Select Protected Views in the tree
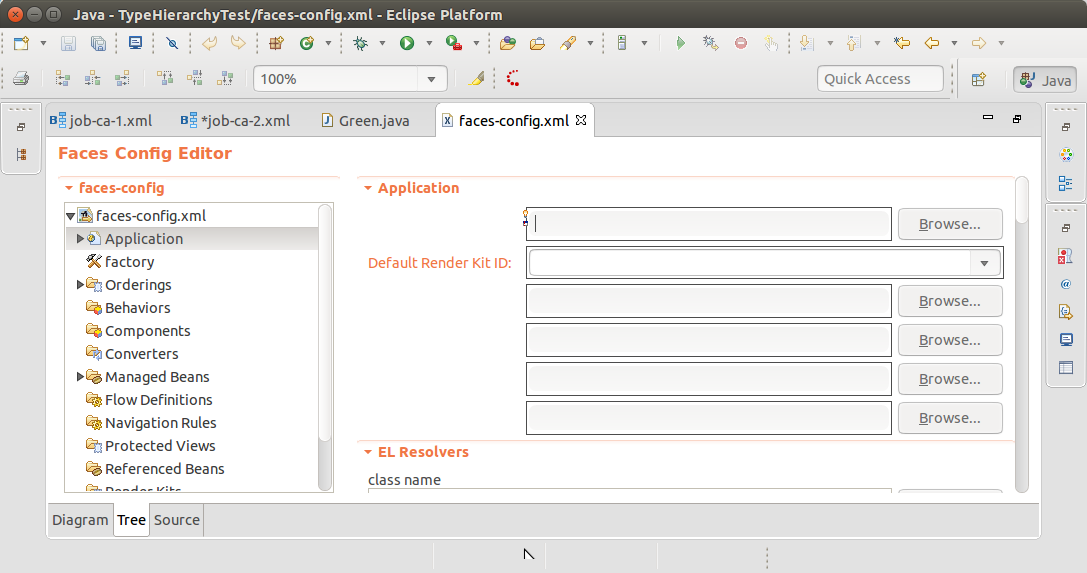The height and width of the screenshot is (573, 1087). pos(159,446)
